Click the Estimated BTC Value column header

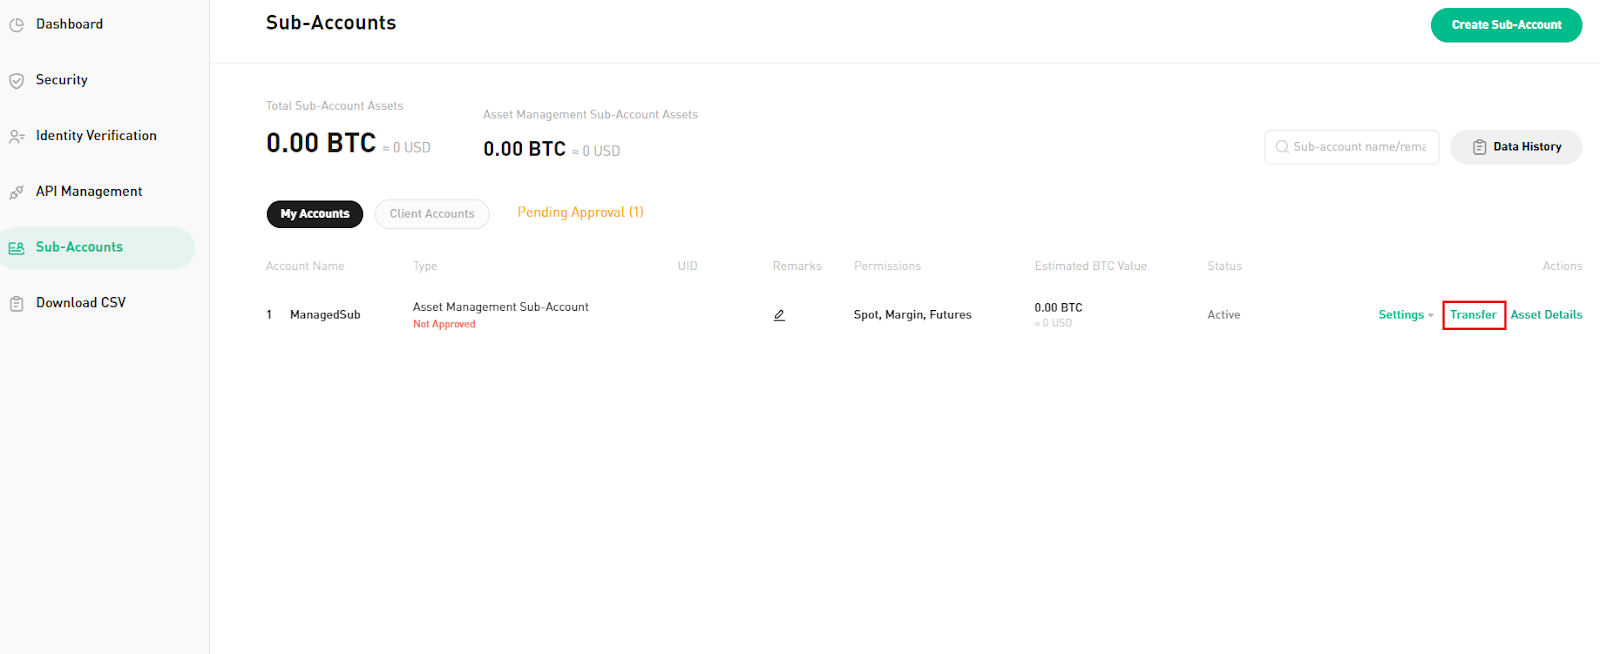tap(1090, 266)
